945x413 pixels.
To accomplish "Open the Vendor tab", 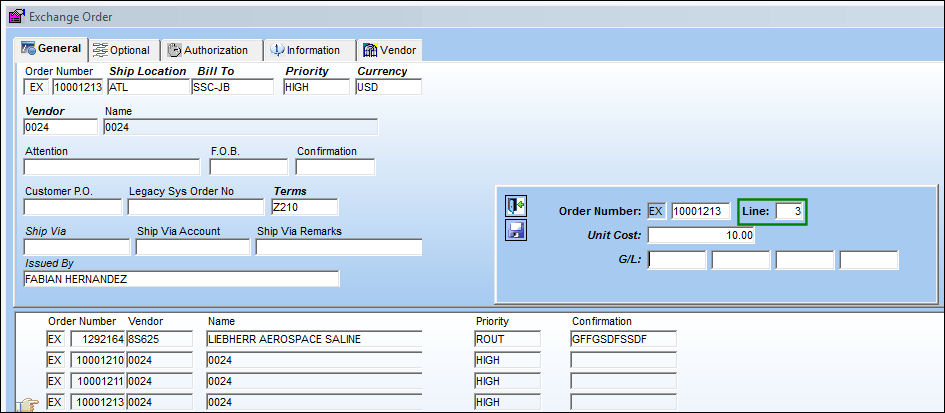I will 389,50.
